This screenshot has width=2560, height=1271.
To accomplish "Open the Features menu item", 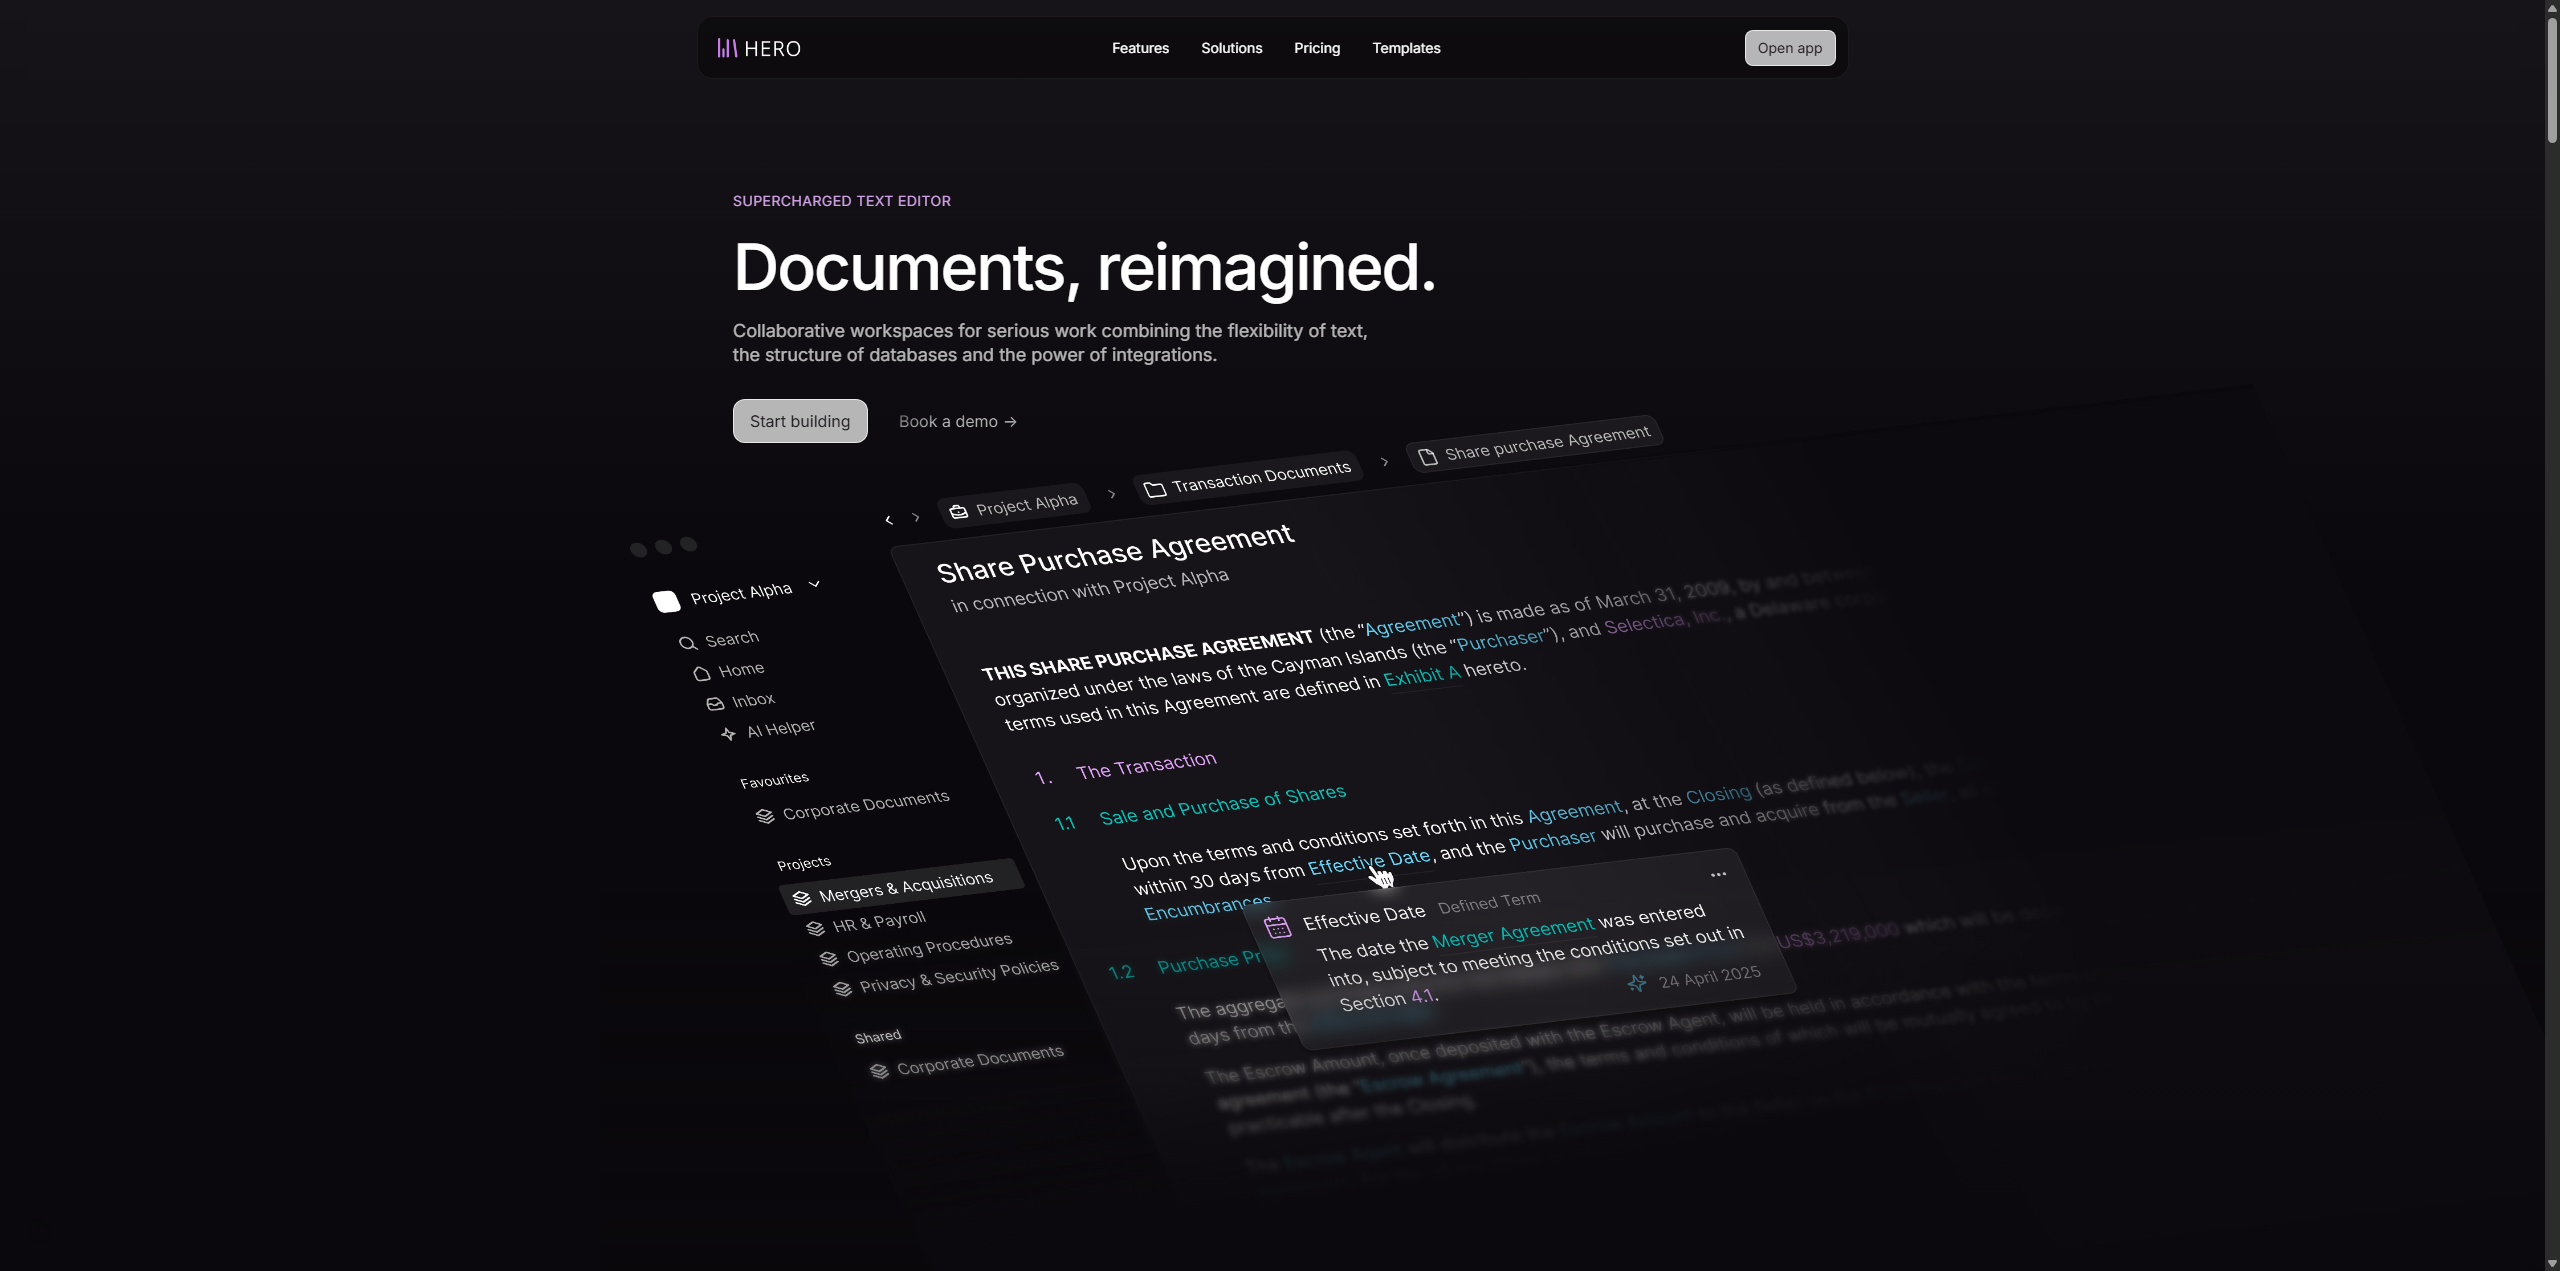I will click(x=1140, y=48).
